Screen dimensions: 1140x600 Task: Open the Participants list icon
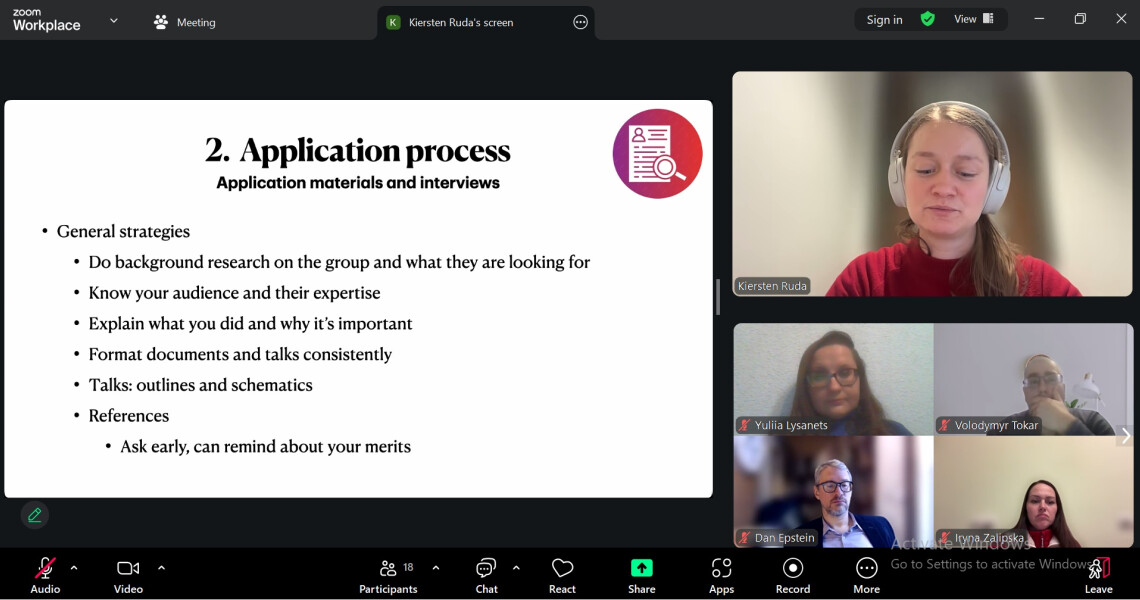point(389,569)
